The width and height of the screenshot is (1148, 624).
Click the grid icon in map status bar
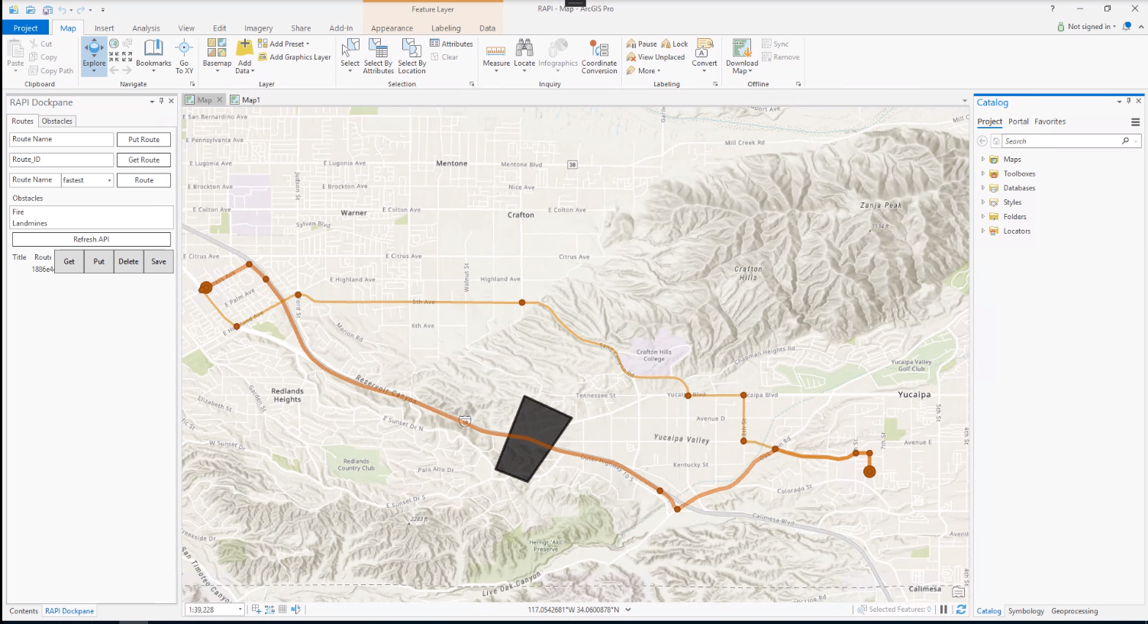tap(283, 609)
